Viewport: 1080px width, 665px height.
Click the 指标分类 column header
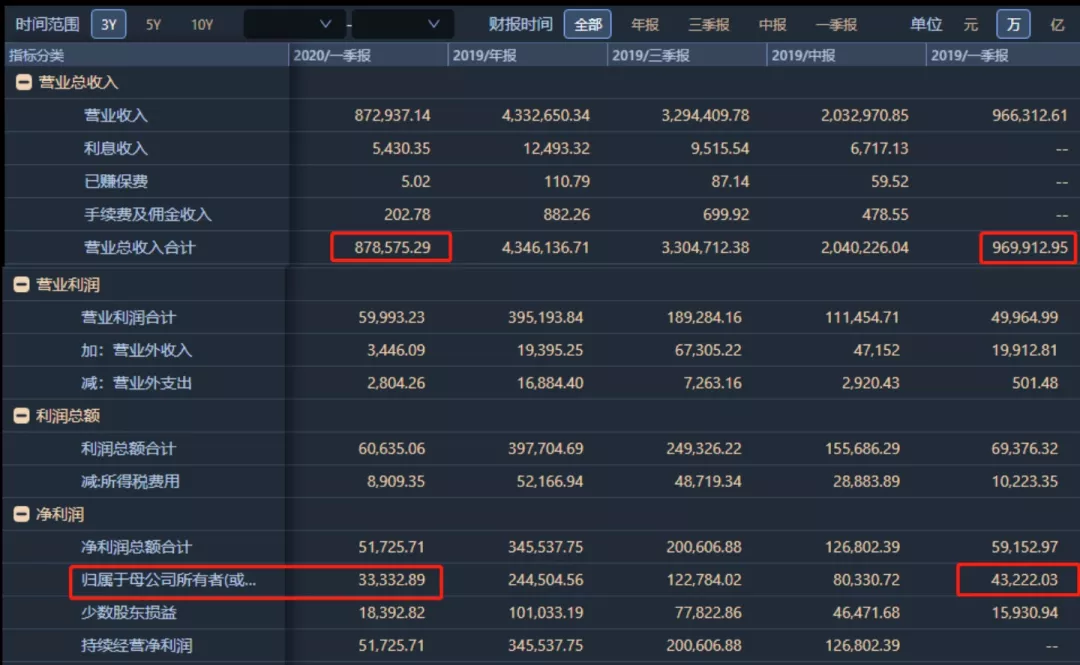[x=37, y=56]
